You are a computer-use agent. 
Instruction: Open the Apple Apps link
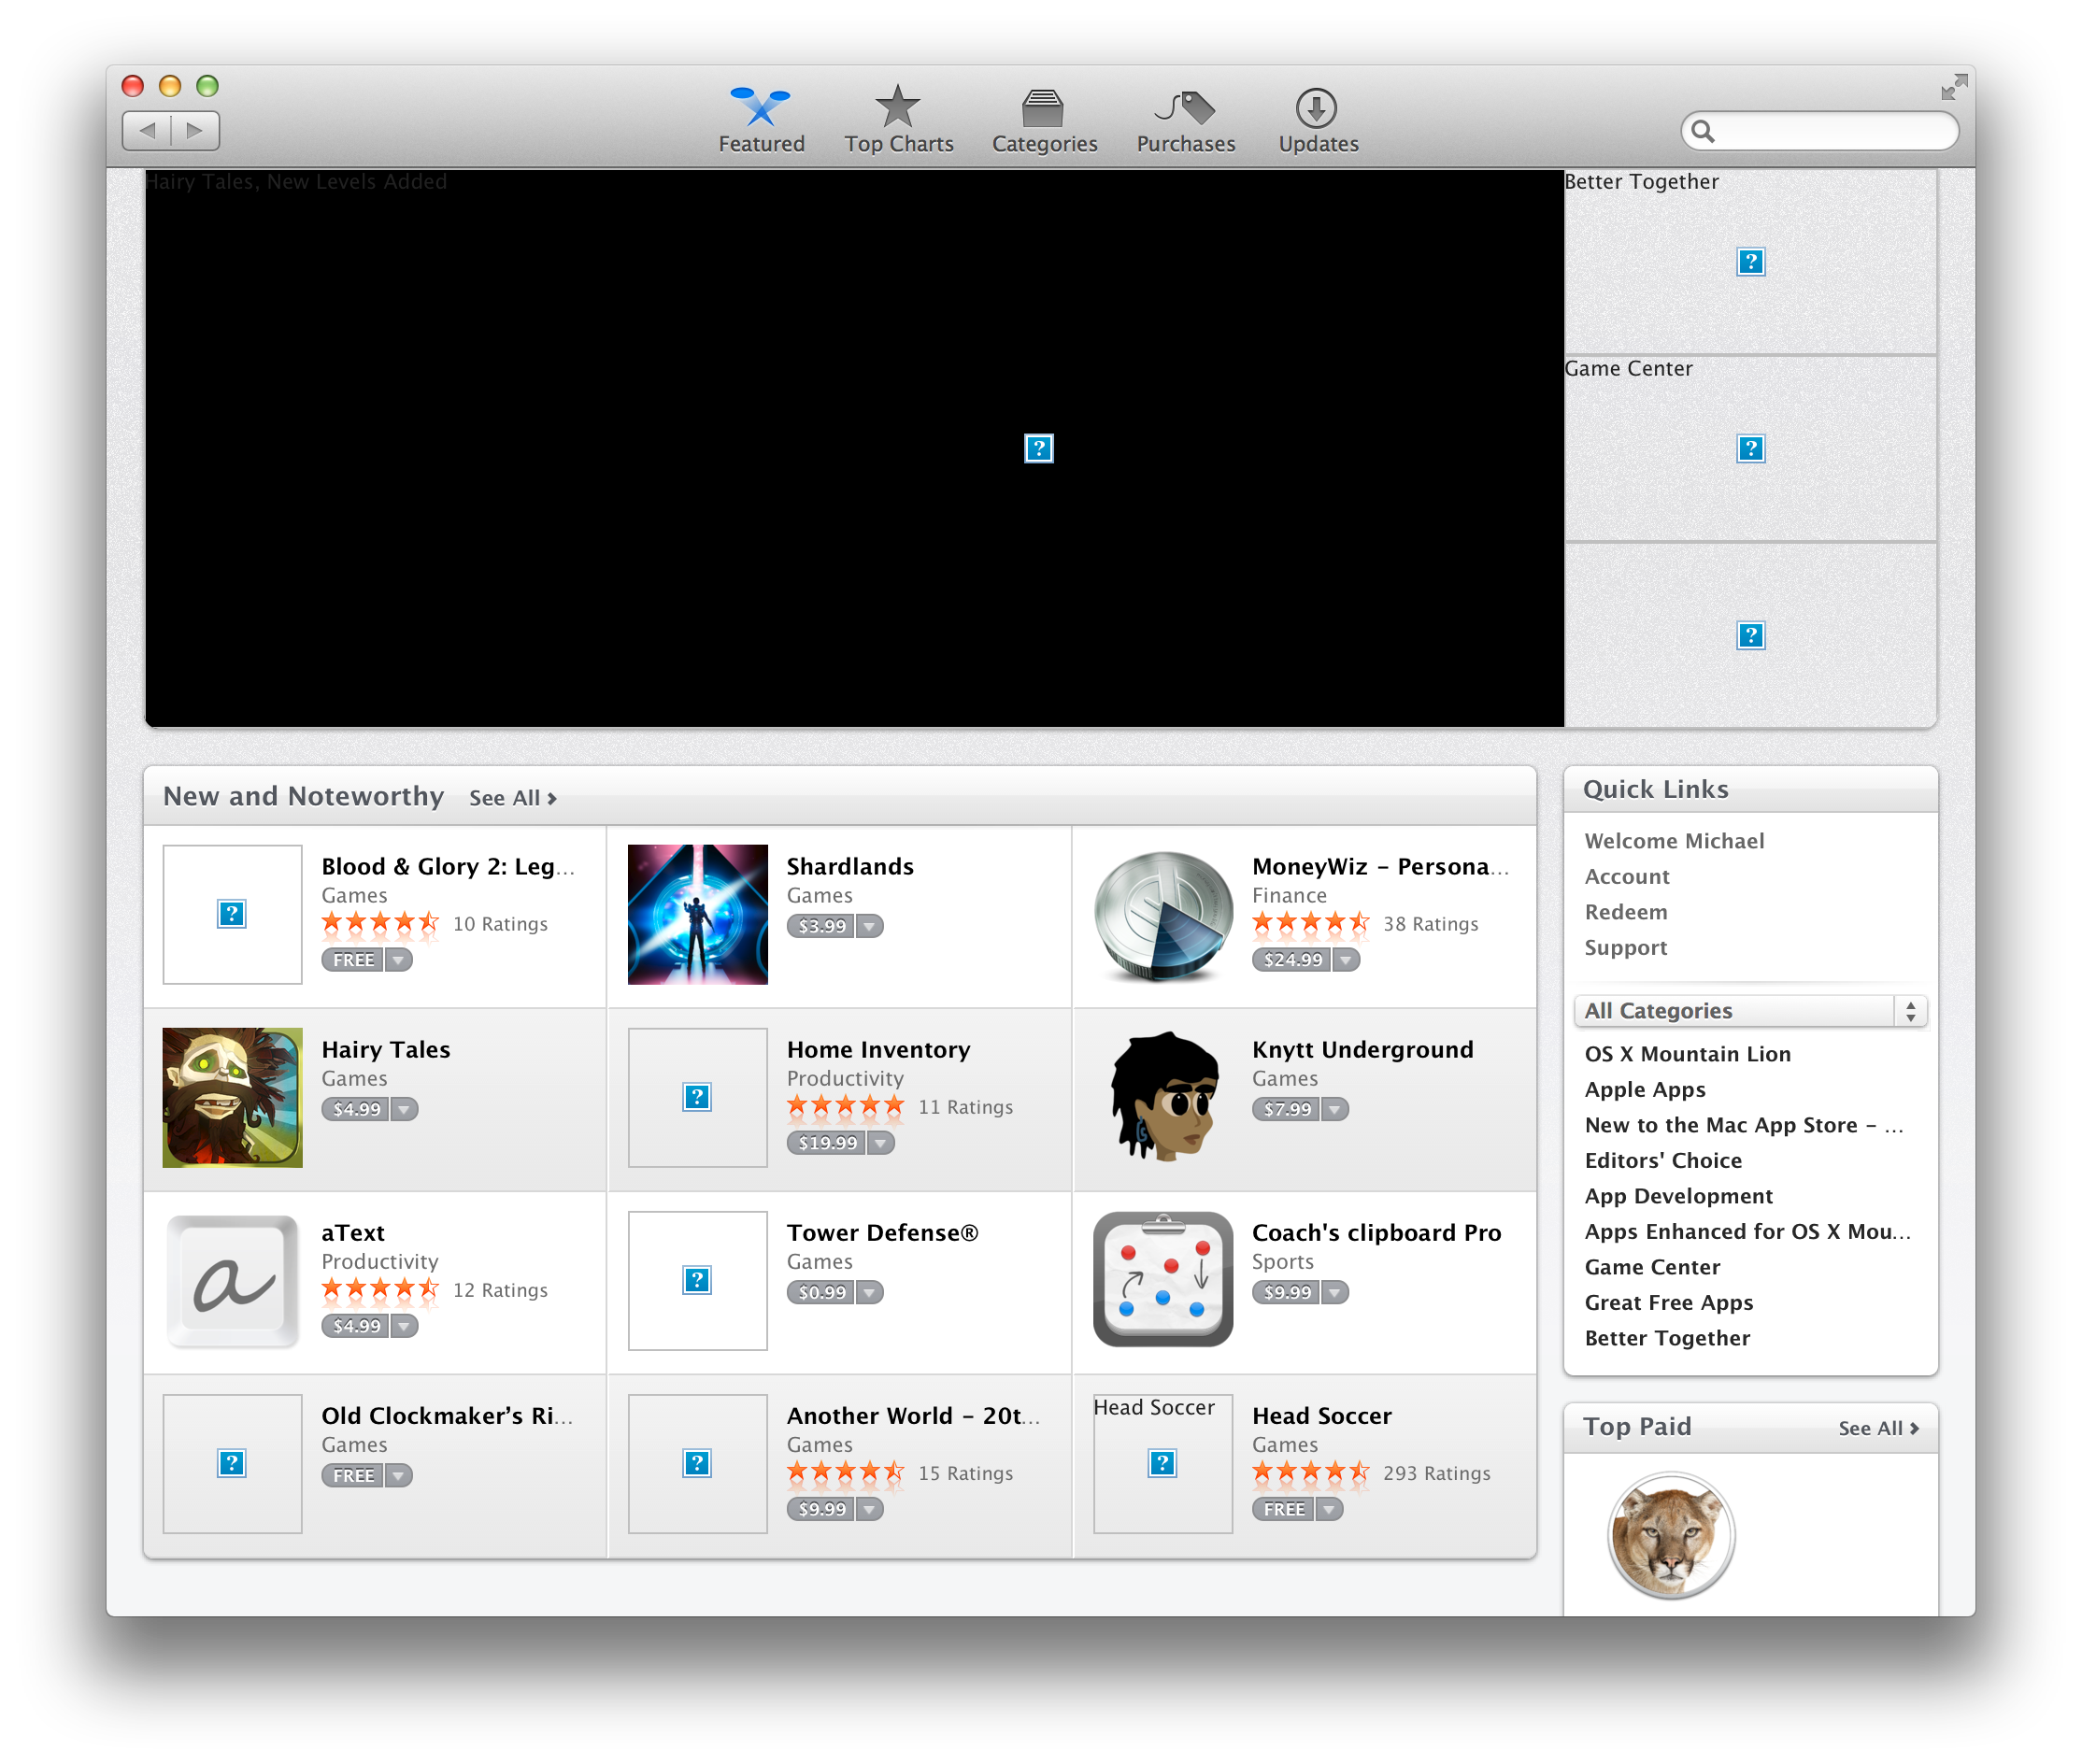click(1645, 1090)
